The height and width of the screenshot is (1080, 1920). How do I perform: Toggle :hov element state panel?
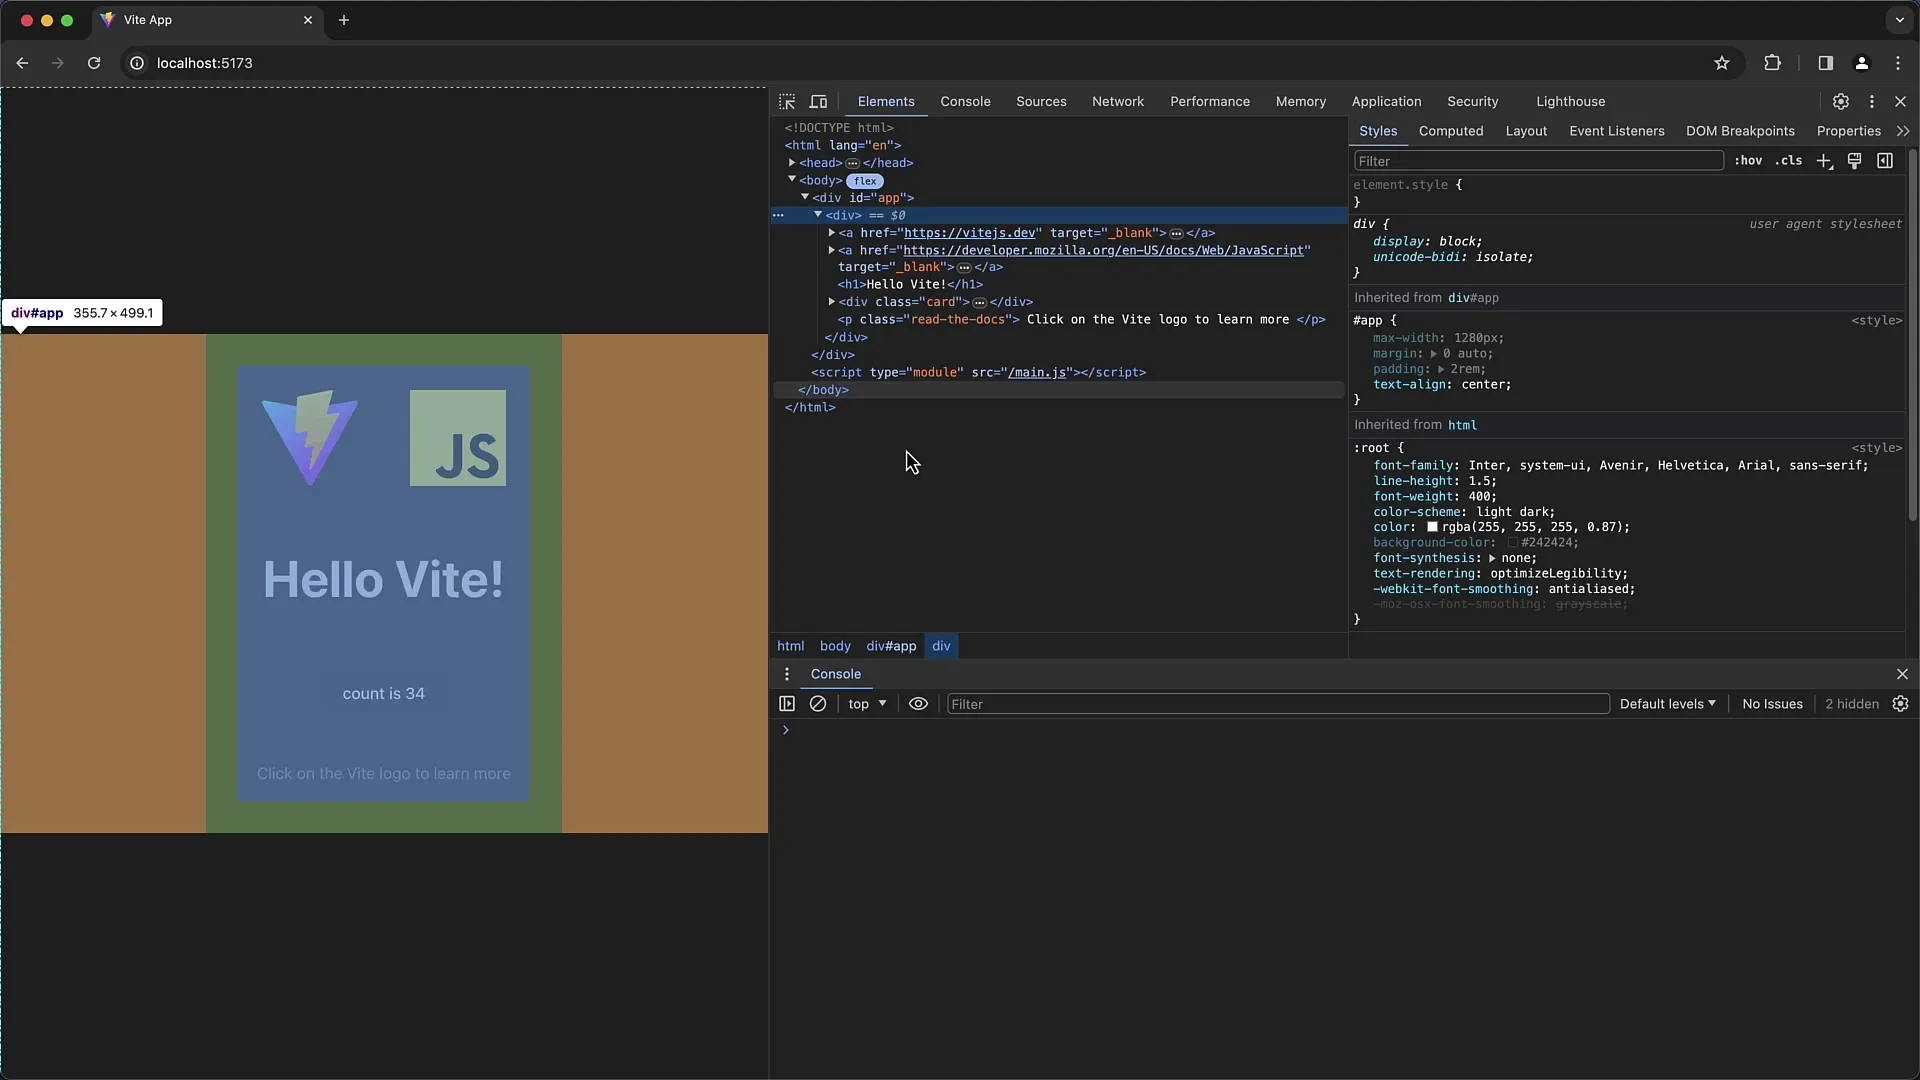[x=1748, y=161]
